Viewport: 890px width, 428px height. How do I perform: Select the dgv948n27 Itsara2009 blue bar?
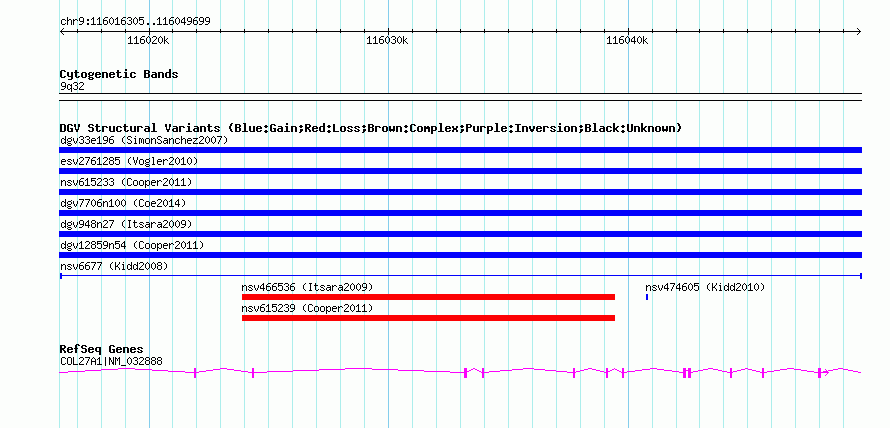(460, 234)
